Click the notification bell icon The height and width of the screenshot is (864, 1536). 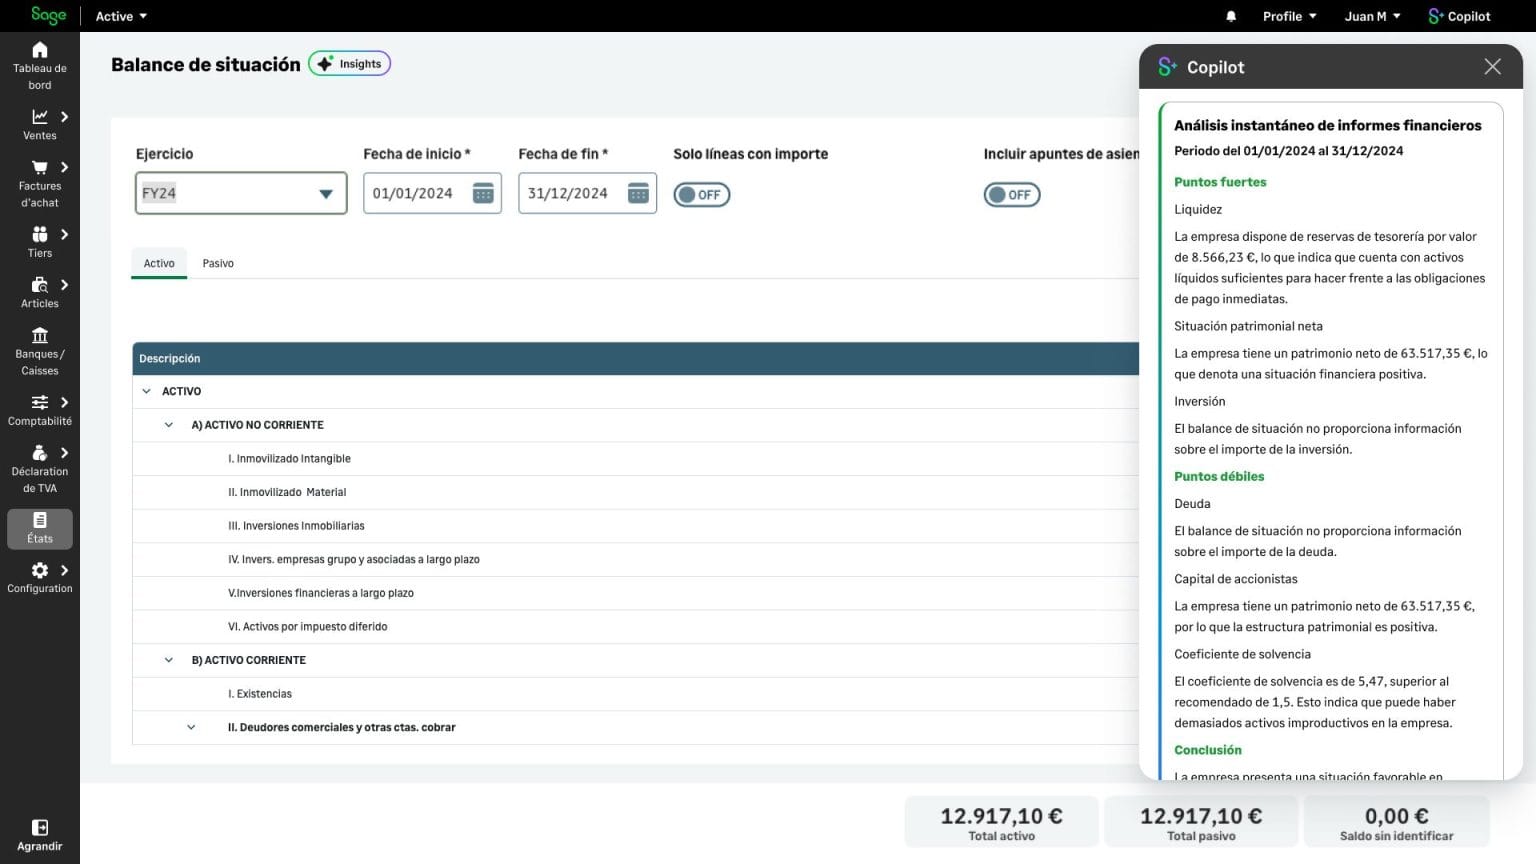(x=1231, y=15)
